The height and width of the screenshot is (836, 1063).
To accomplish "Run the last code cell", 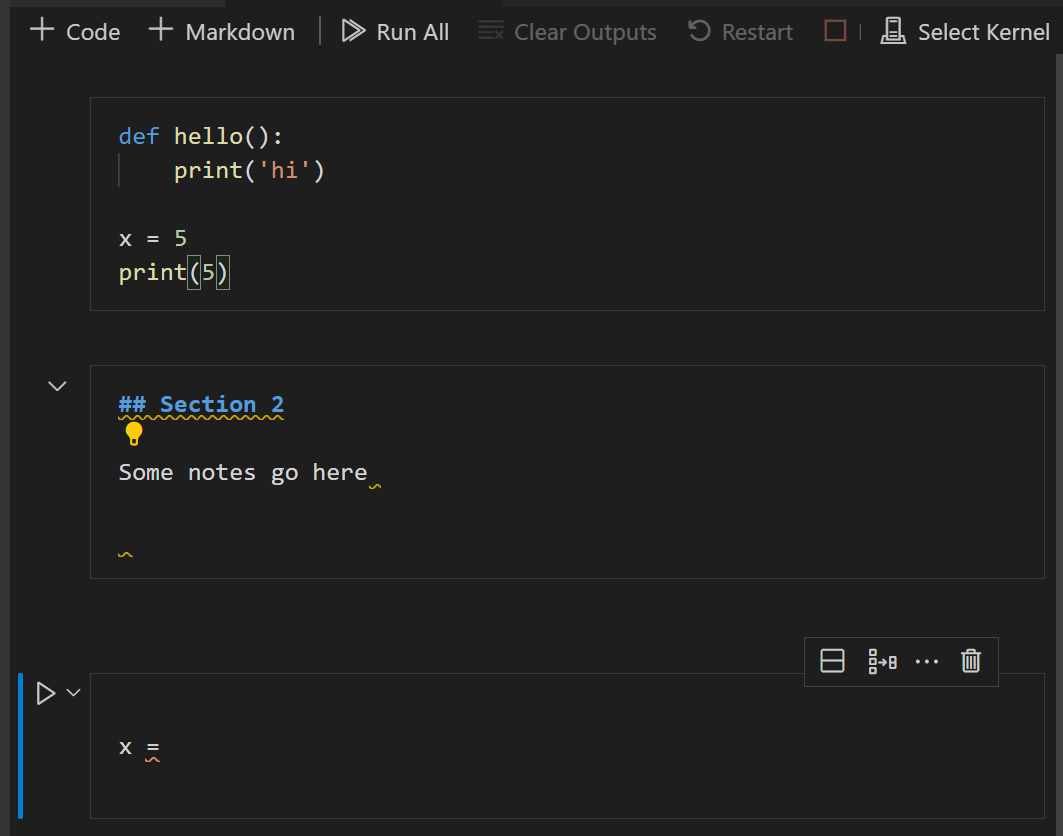I will [45, 693].
